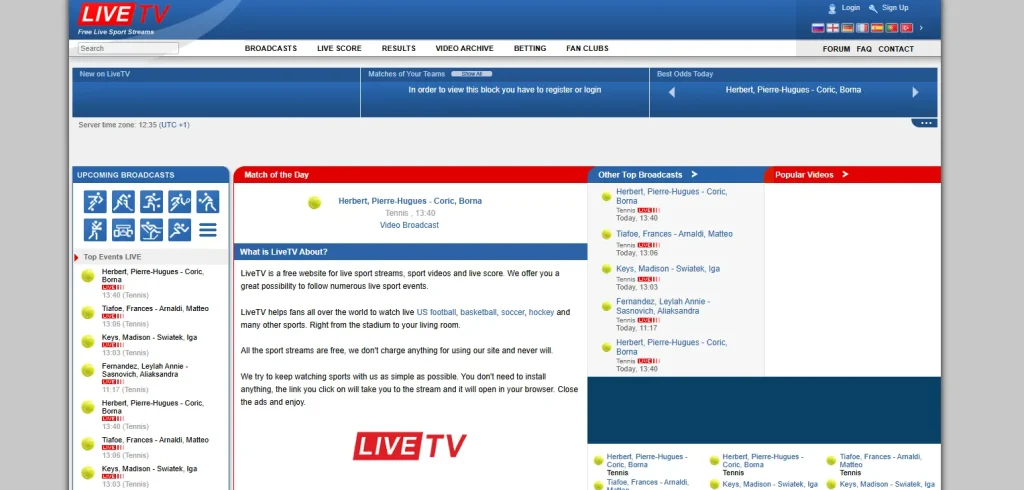Click the Login link
Screen dimensions: 1024x490
coord(850,8)
